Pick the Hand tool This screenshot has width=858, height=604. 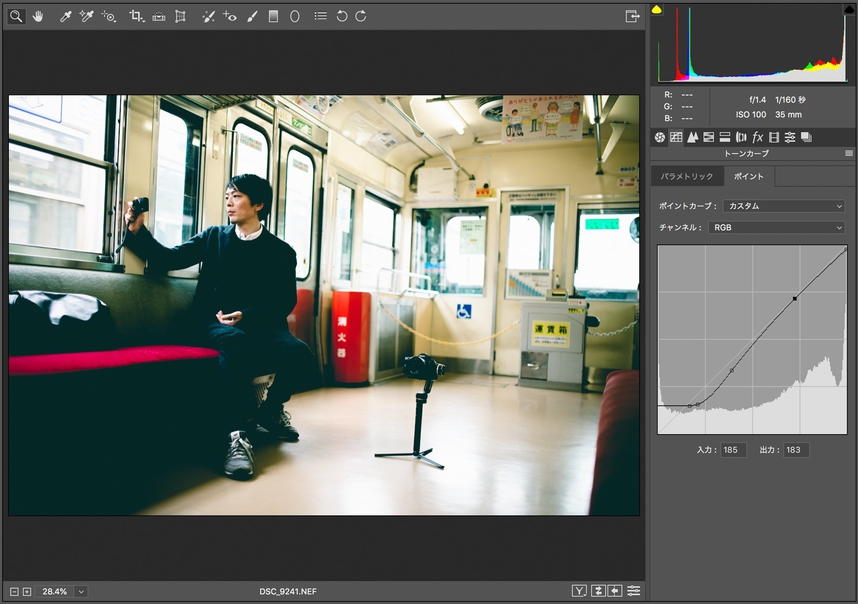click(x=38, y=16)
